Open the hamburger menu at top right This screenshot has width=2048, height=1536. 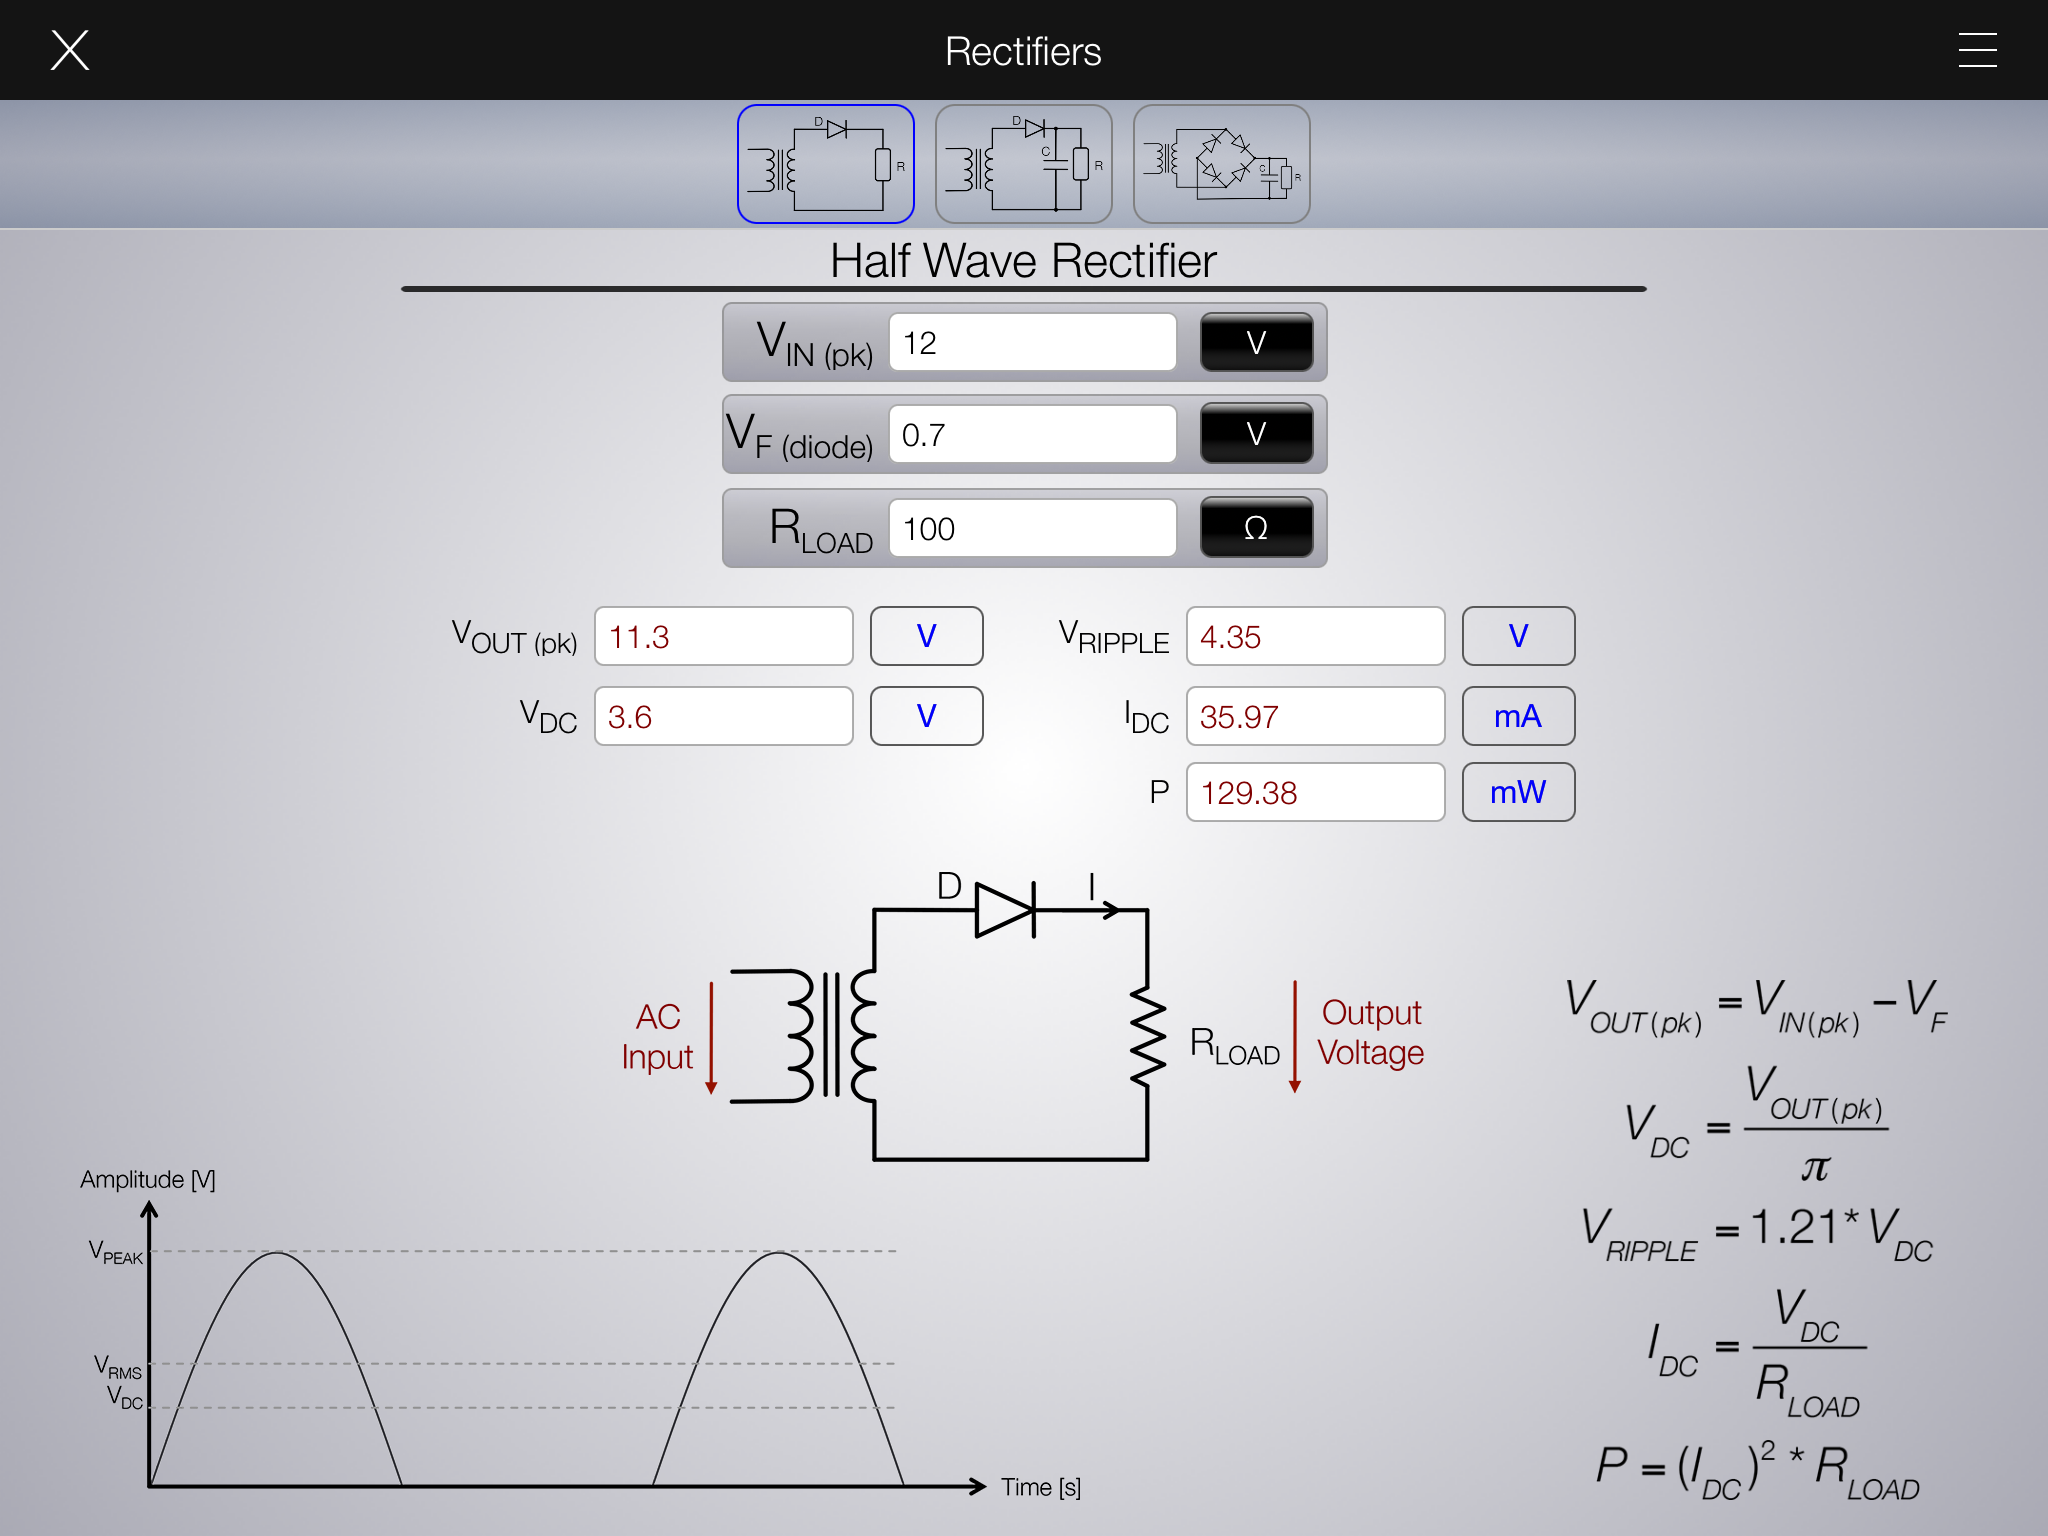coord(1977,50)
